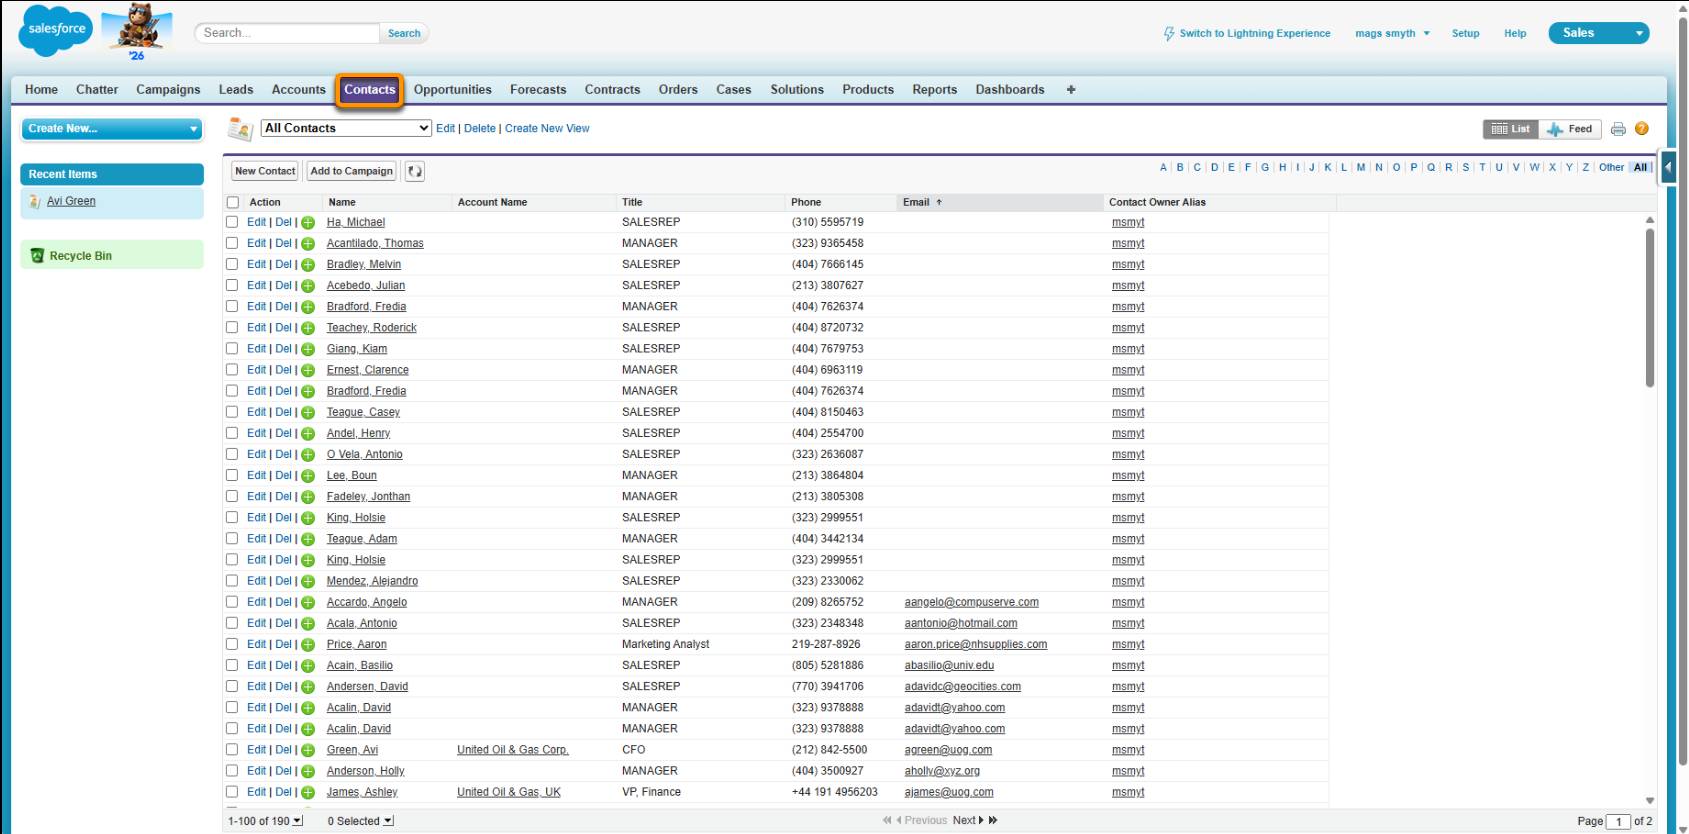Click the page number input box

tap(1618, 821)
